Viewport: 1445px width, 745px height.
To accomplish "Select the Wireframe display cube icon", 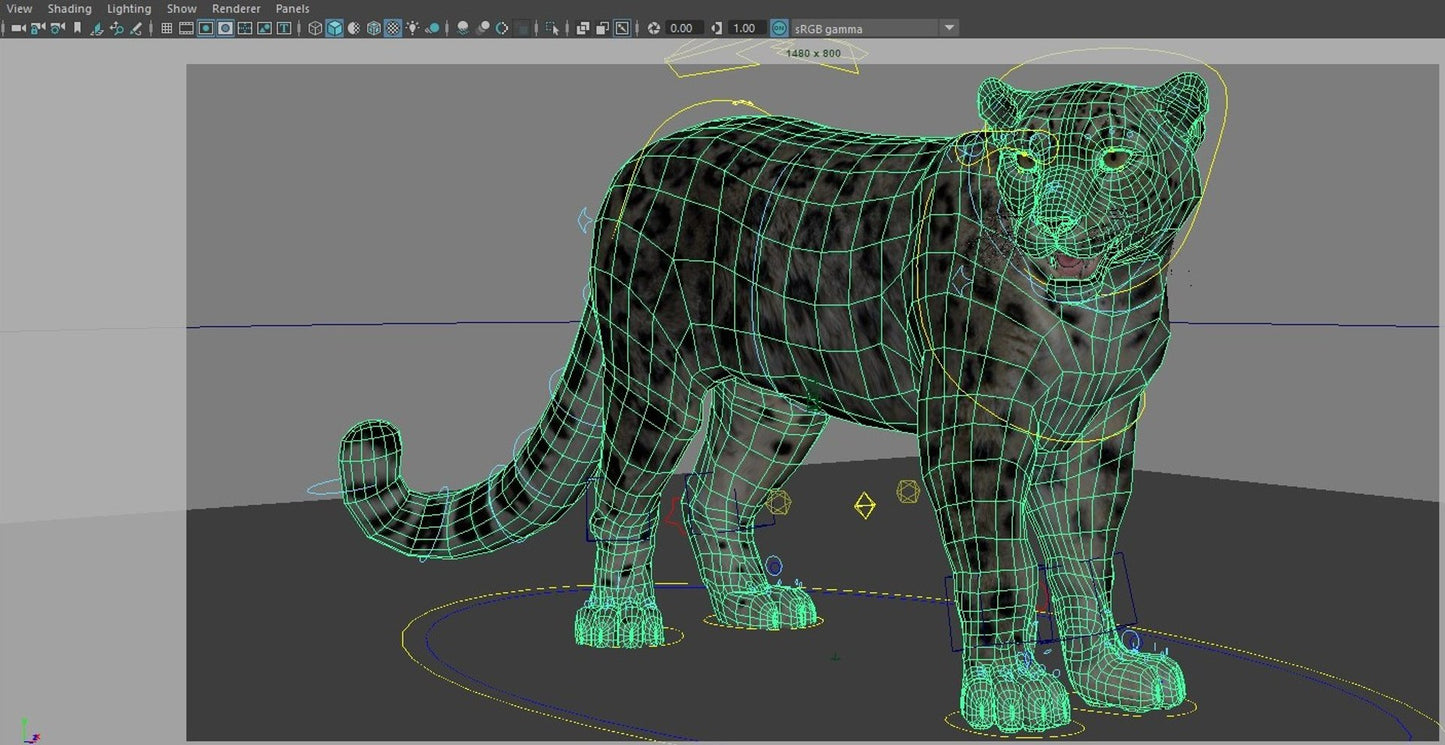I will point(315,28).
